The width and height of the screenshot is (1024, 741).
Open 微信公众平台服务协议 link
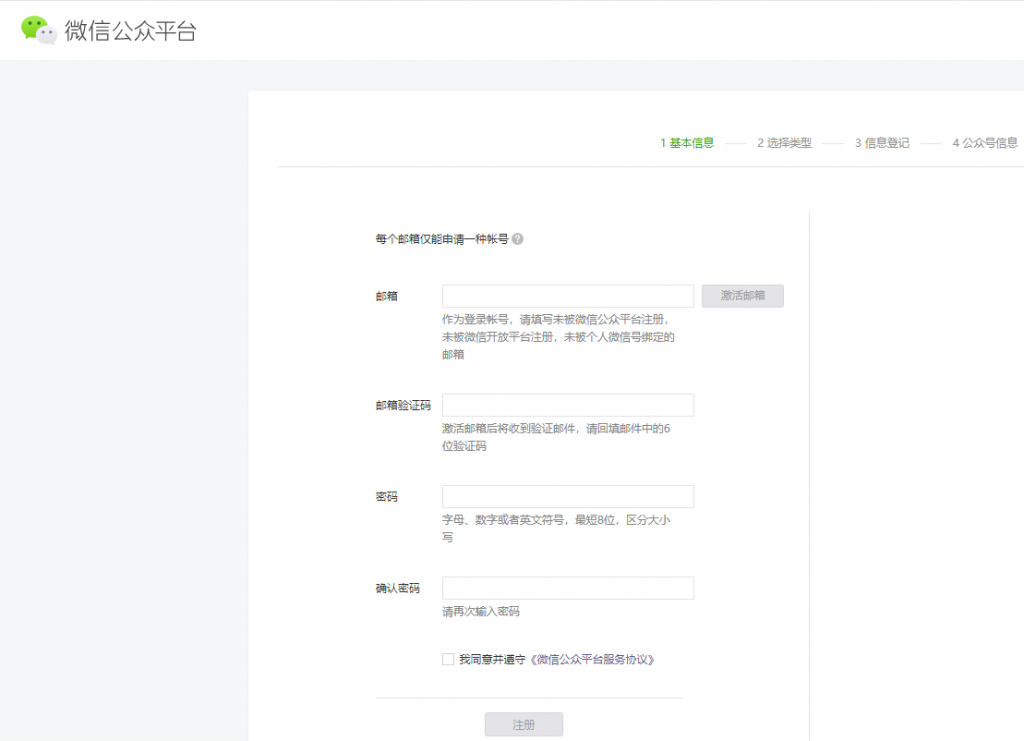click(592, 659)
